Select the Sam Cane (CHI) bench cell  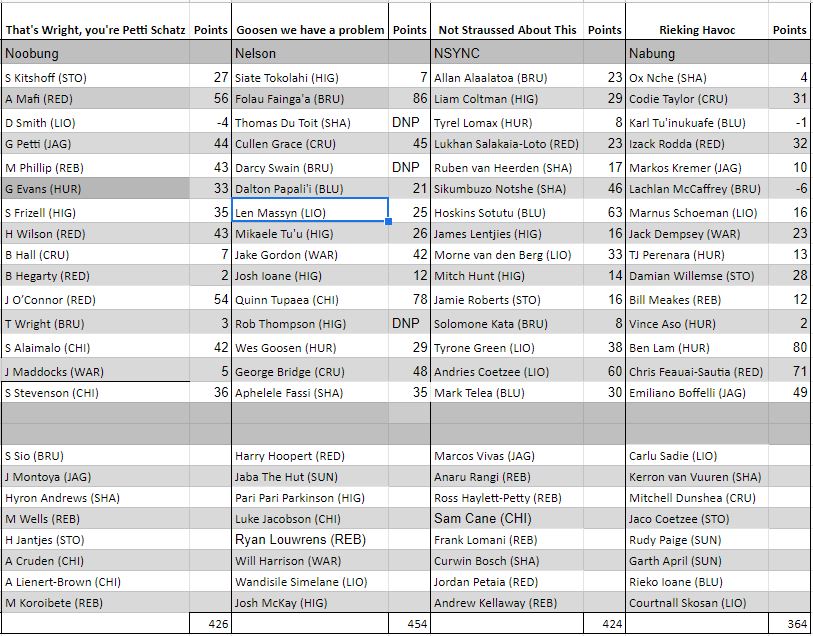click(507, 518)
